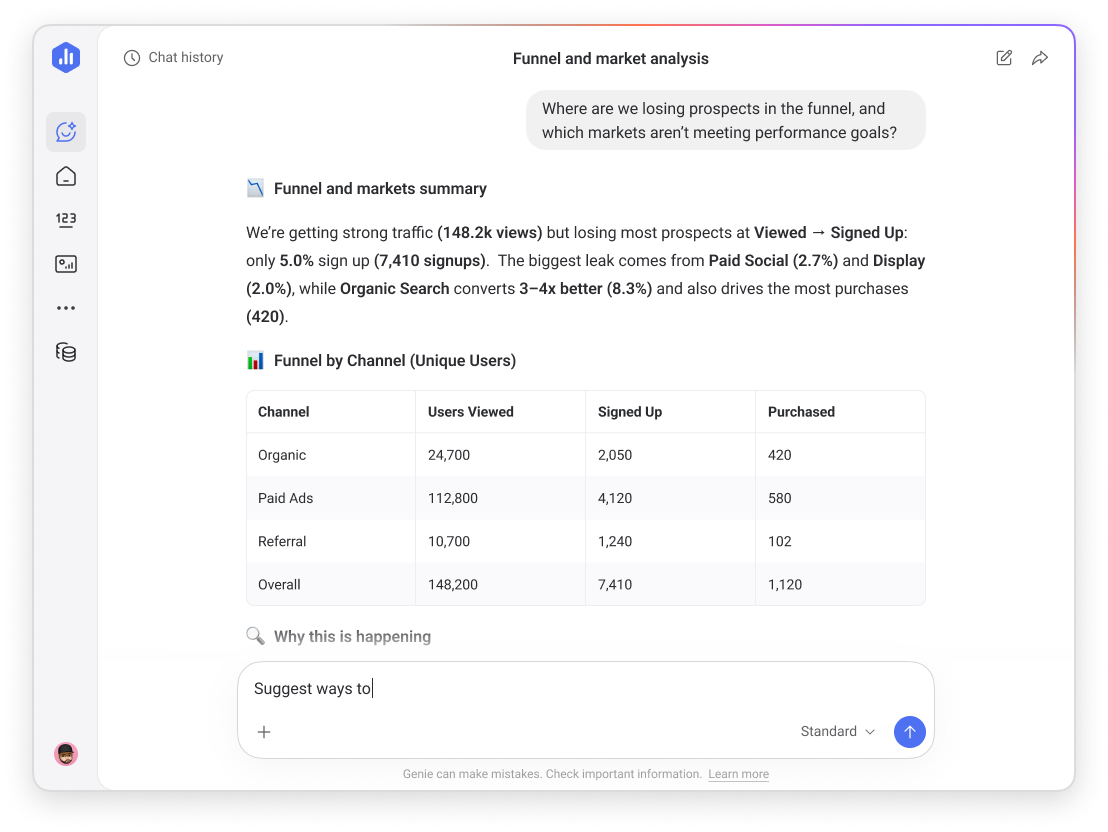Open the numeric metrics (123) sidebar icon
This screenshot has width=1108, height=832.
click(x=66, y=219)
